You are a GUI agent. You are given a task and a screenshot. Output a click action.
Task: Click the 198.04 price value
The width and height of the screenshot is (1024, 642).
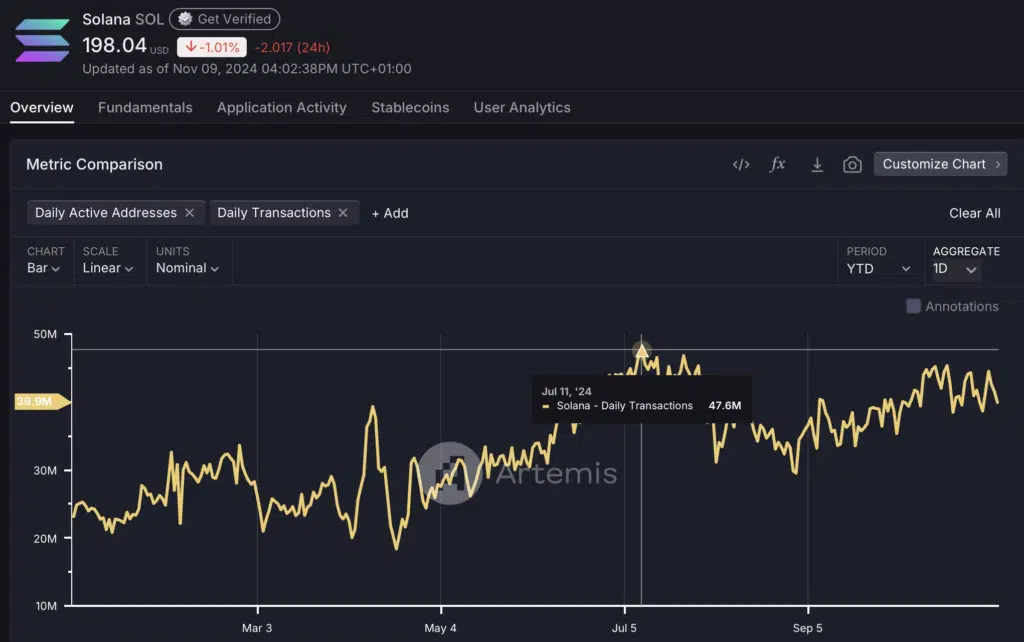(x=114, y=46)
